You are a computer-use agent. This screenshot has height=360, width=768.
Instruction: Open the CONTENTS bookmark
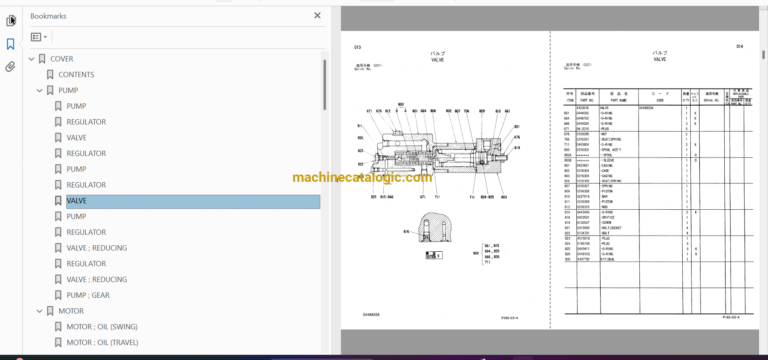(76, 74)
